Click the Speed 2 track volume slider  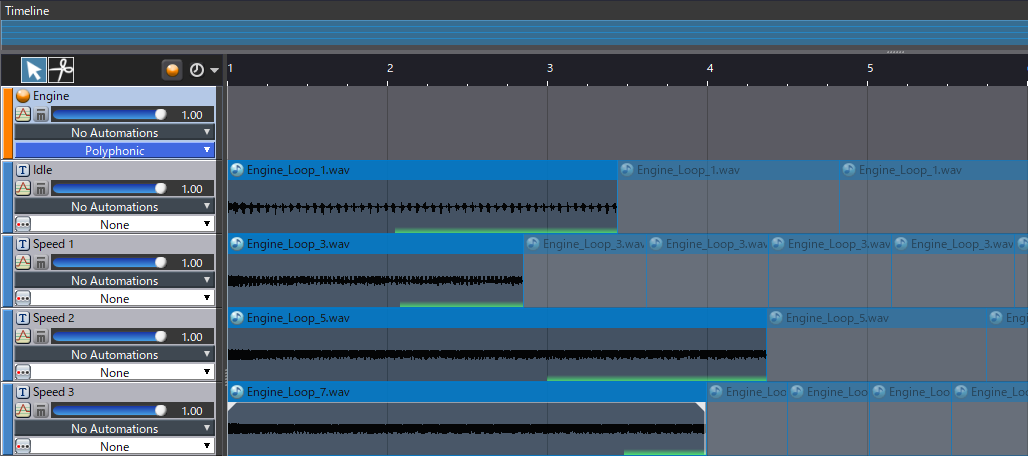coord(109,337)
